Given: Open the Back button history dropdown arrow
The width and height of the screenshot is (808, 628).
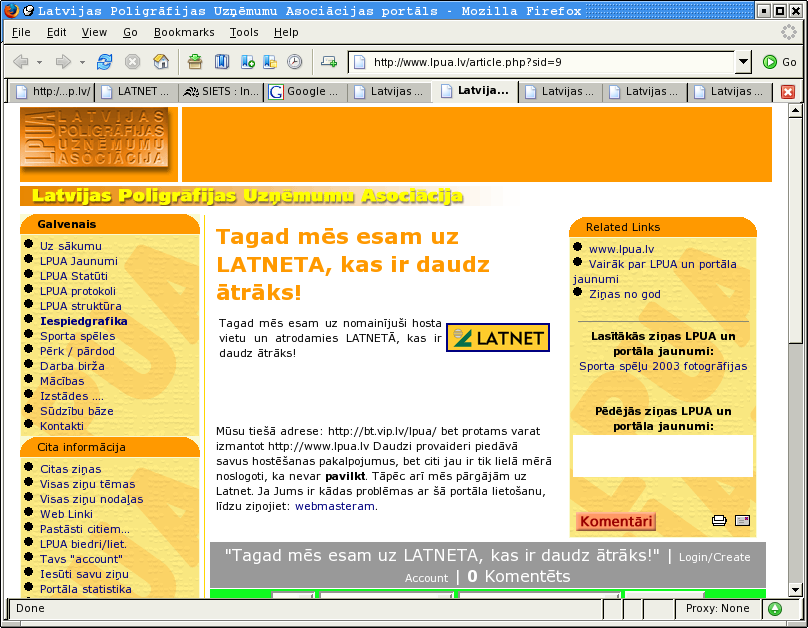Looking at the screenshot, I should pos(40,62).
